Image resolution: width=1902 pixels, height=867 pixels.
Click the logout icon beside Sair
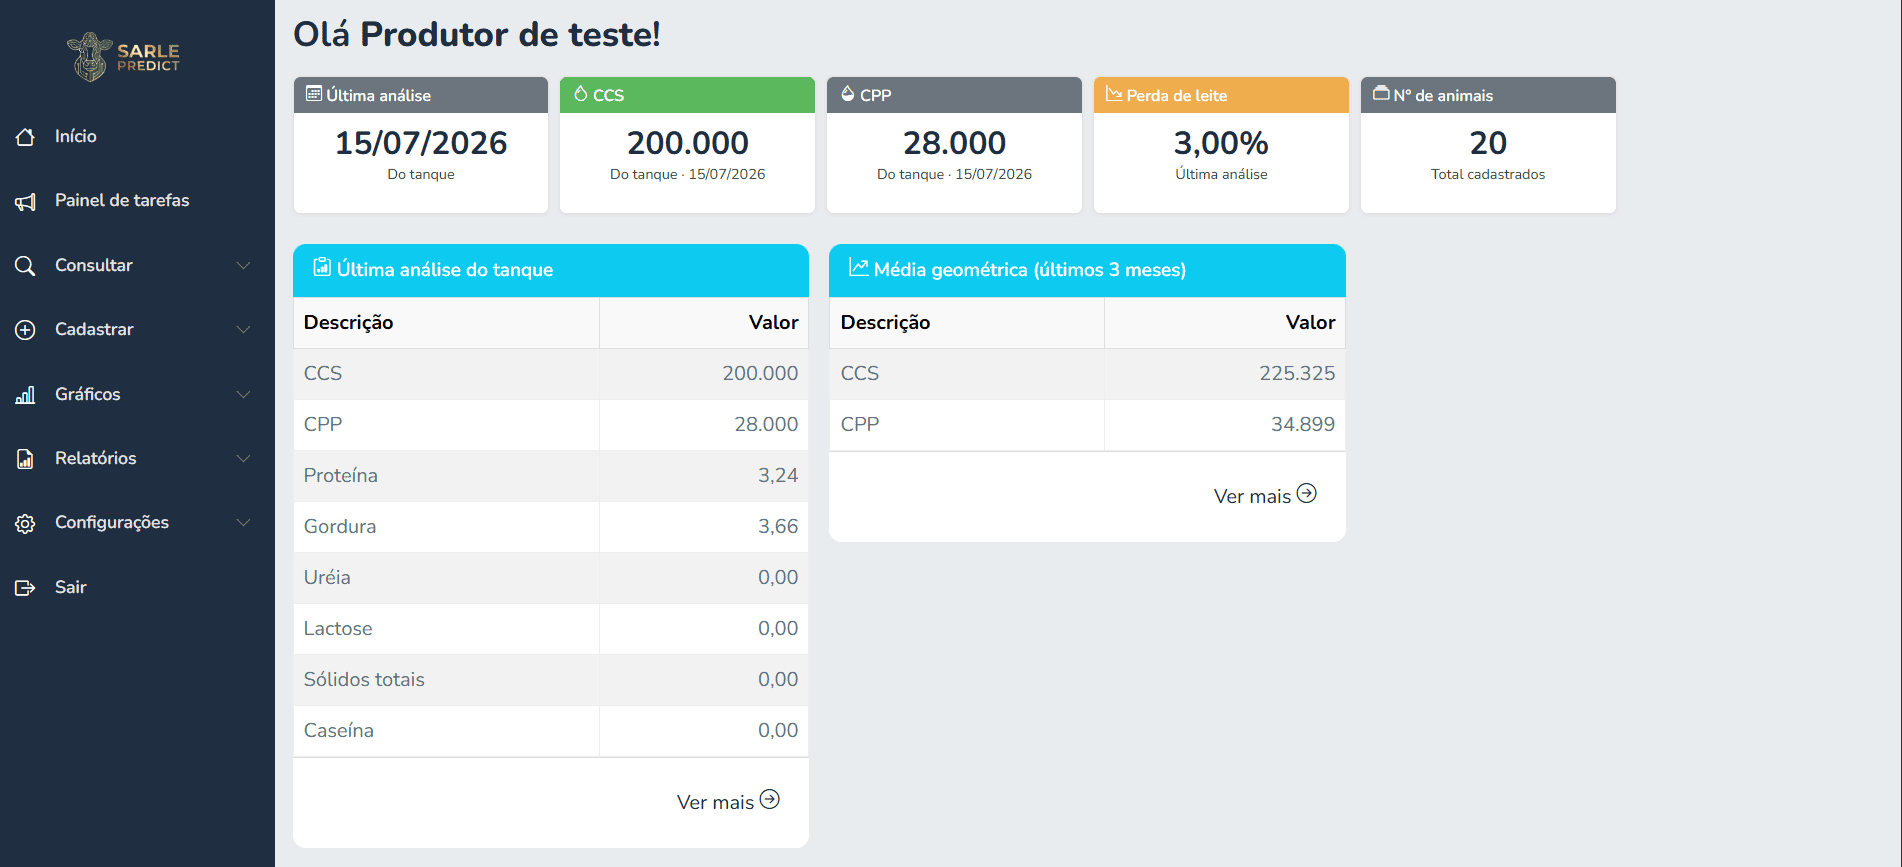(x=25, y=588)
